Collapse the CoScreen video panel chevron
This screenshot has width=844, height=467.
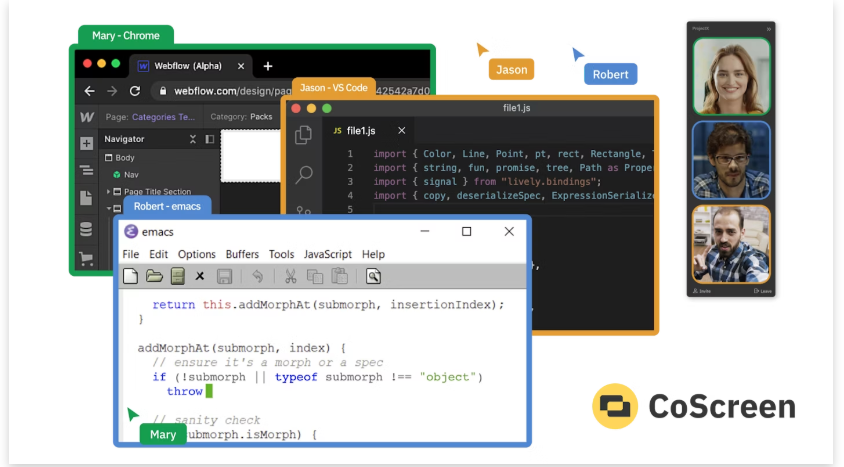pyautogui.click(x=769, y=29)
